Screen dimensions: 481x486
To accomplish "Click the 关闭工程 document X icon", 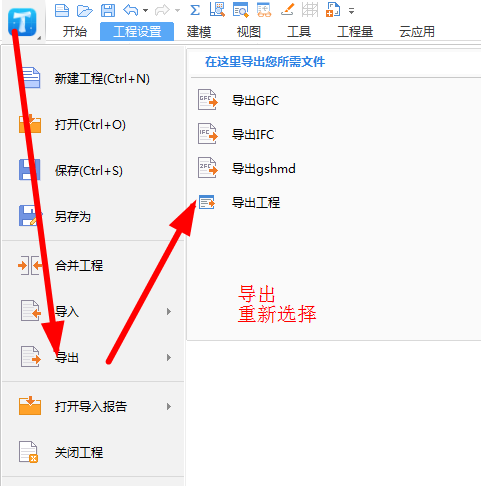I will [x=29, y=452].
